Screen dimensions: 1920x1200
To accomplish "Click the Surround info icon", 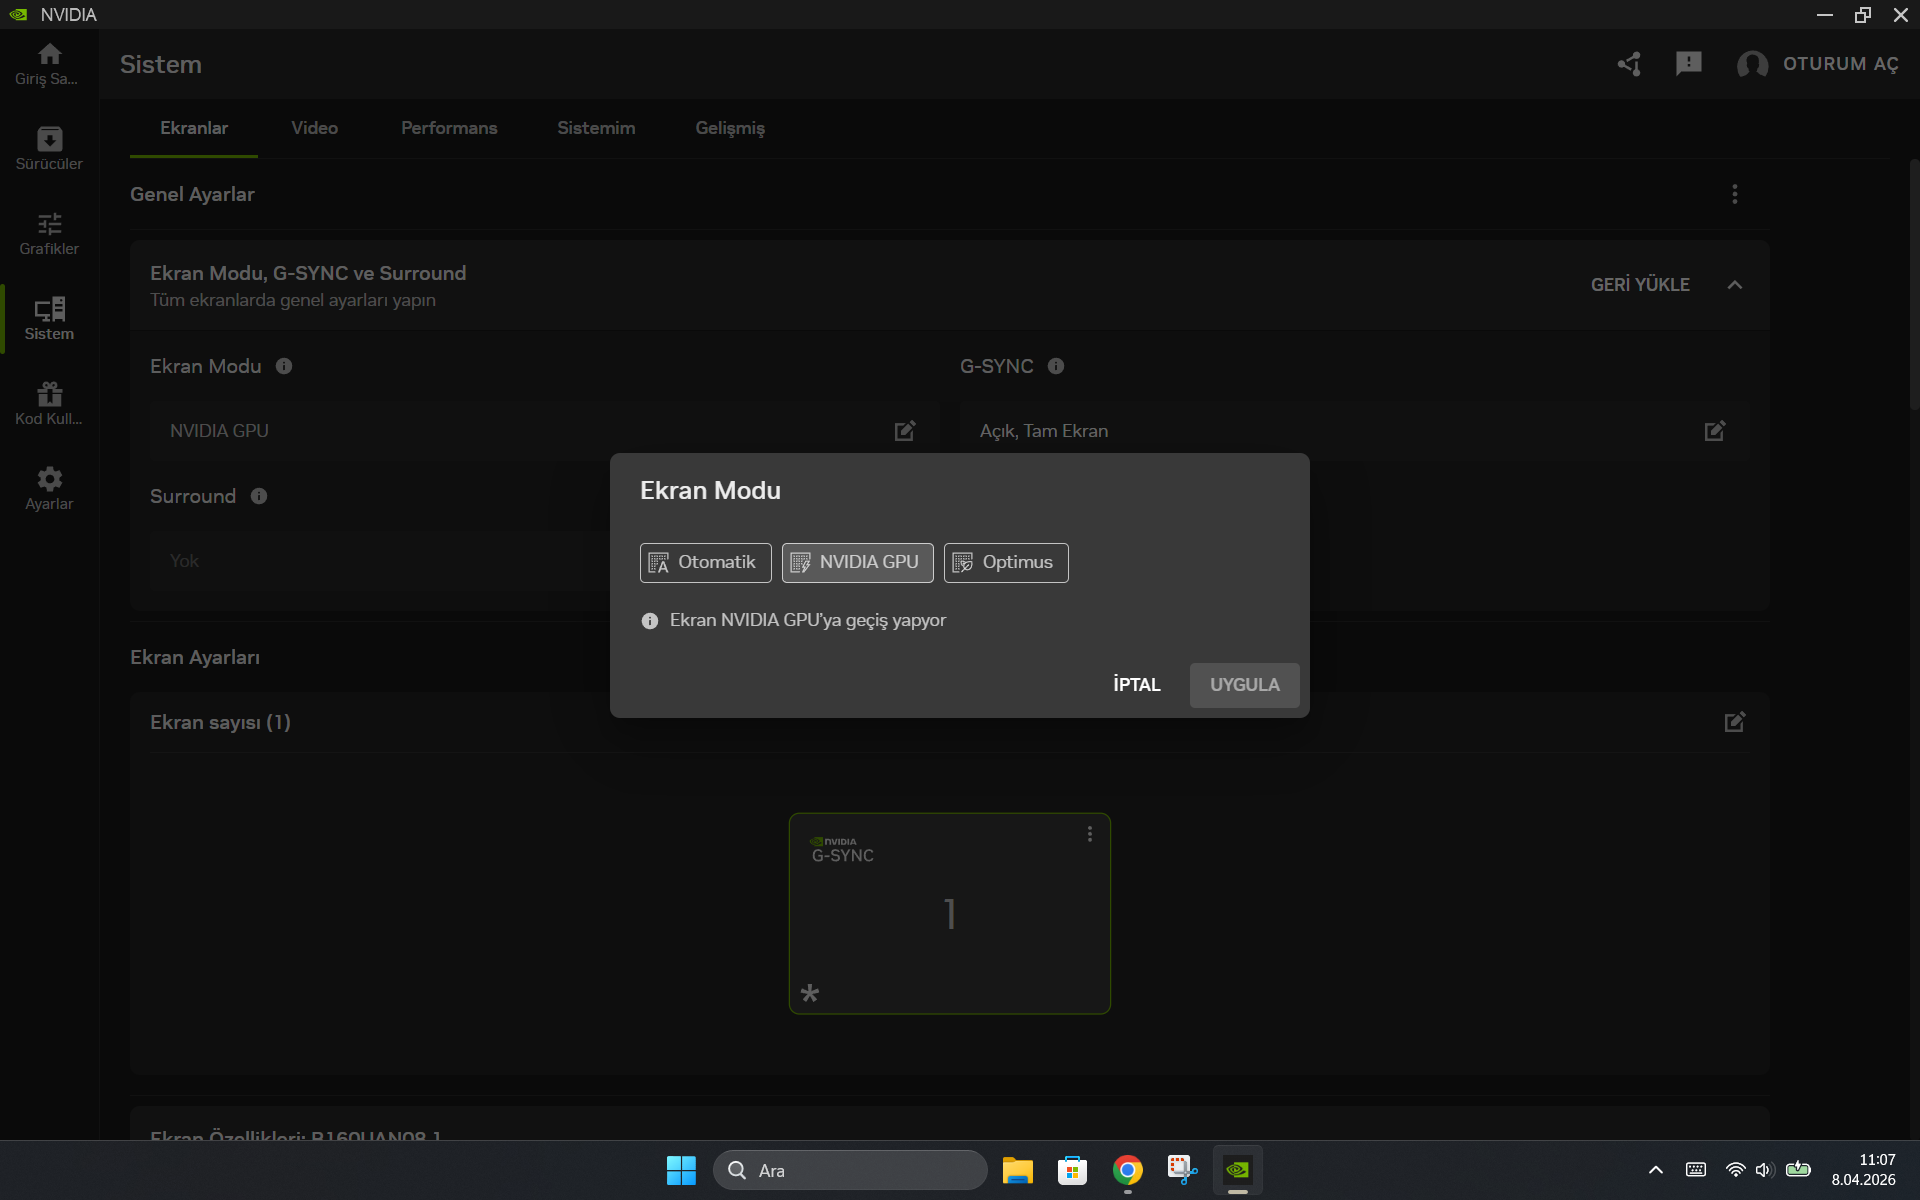I will click(x=259, y=496).
